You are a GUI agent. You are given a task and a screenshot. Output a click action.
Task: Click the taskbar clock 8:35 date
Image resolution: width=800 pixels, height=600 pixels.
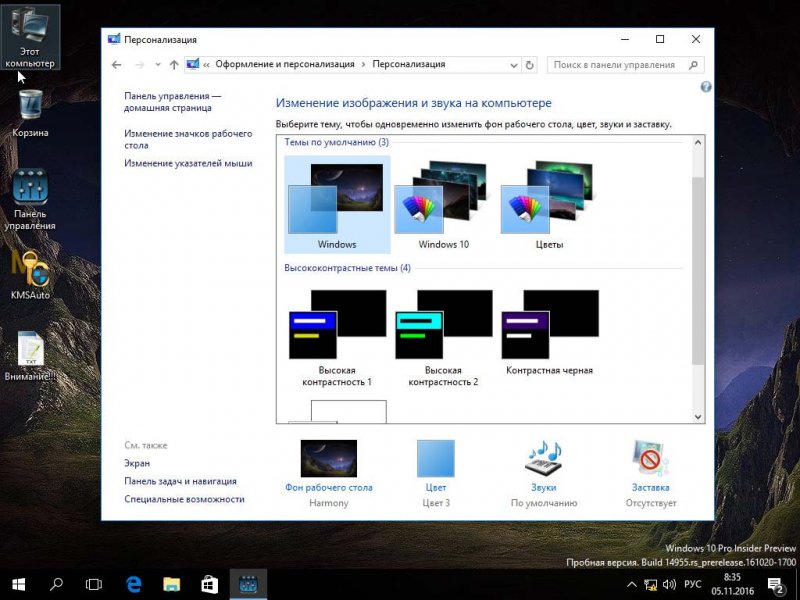pos(732,585)
